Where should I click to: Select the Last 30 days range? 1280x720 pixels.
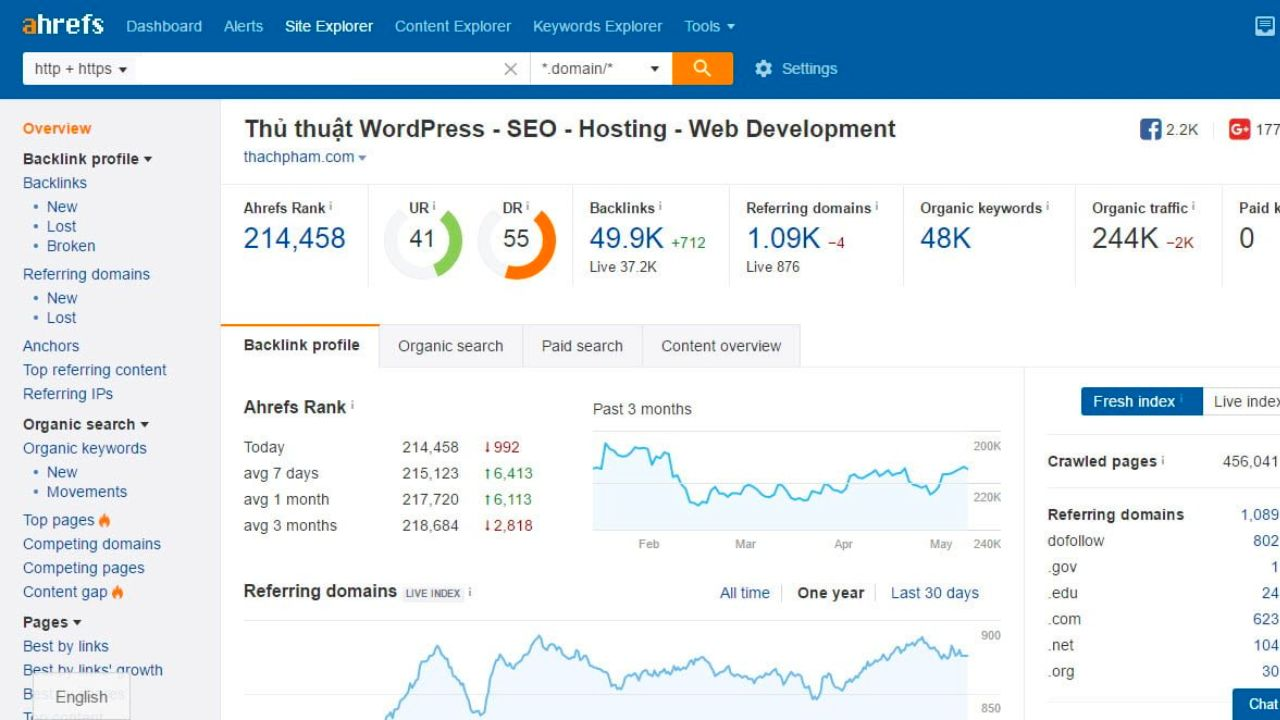click(x=935, y=593)
